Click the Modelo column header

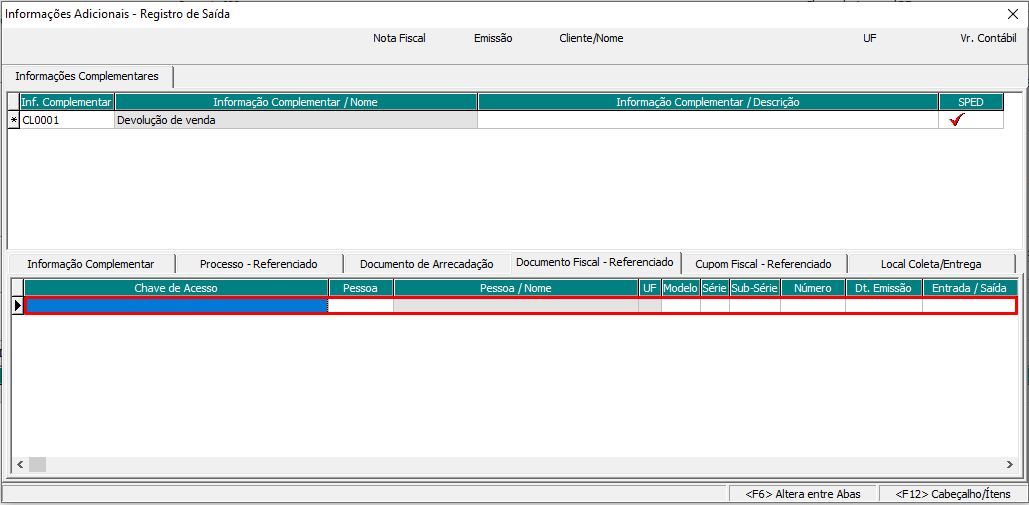[681, 288]
